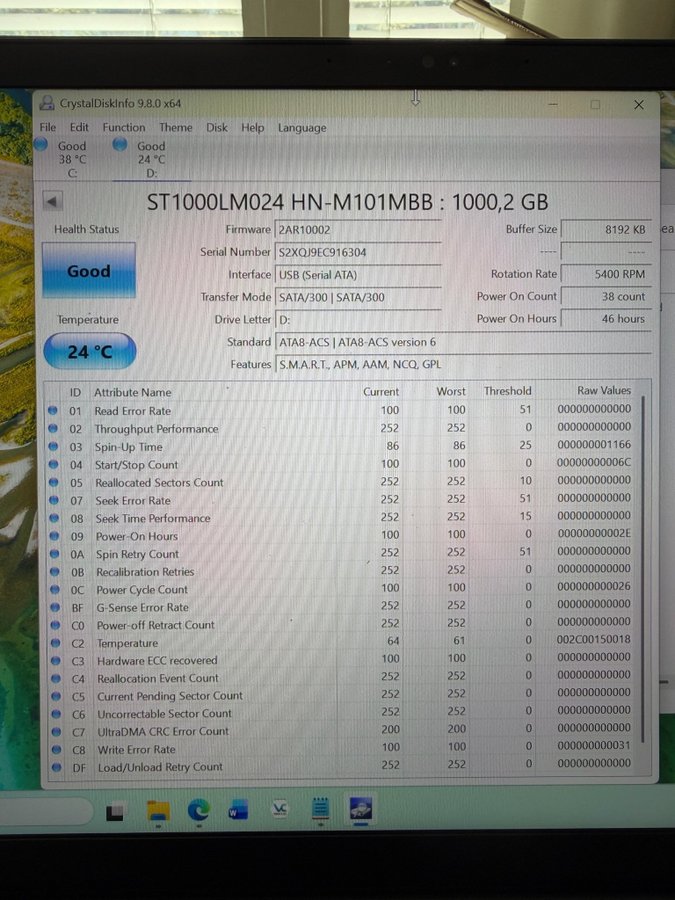This screenshot has width=675, height=900.
Task: Click the CrystalDiskInfo taskbar icon
Action: (360, 809)
